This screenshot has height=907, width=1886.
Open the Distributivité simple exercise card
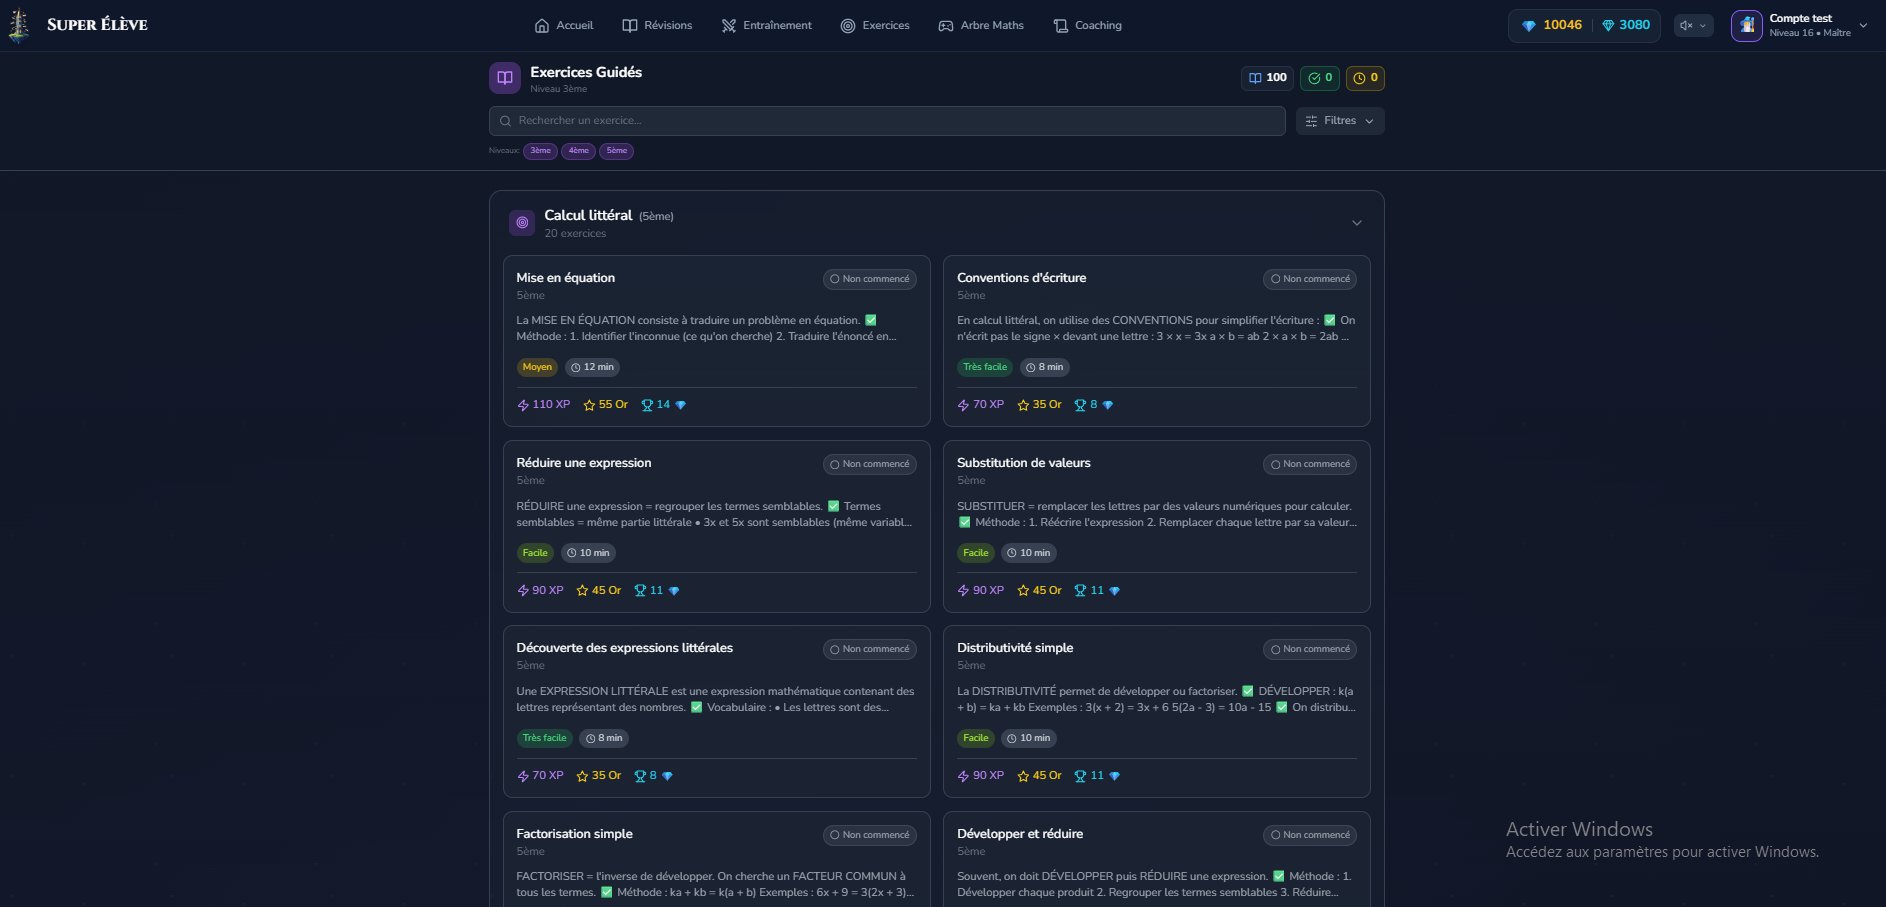1156,710
